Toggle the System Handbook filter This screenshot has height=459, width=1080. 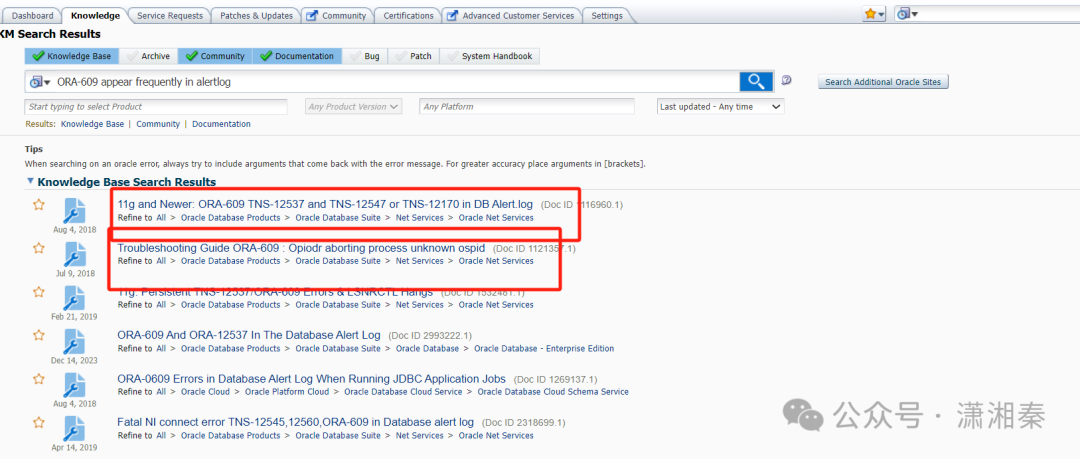tap(490, 56)
